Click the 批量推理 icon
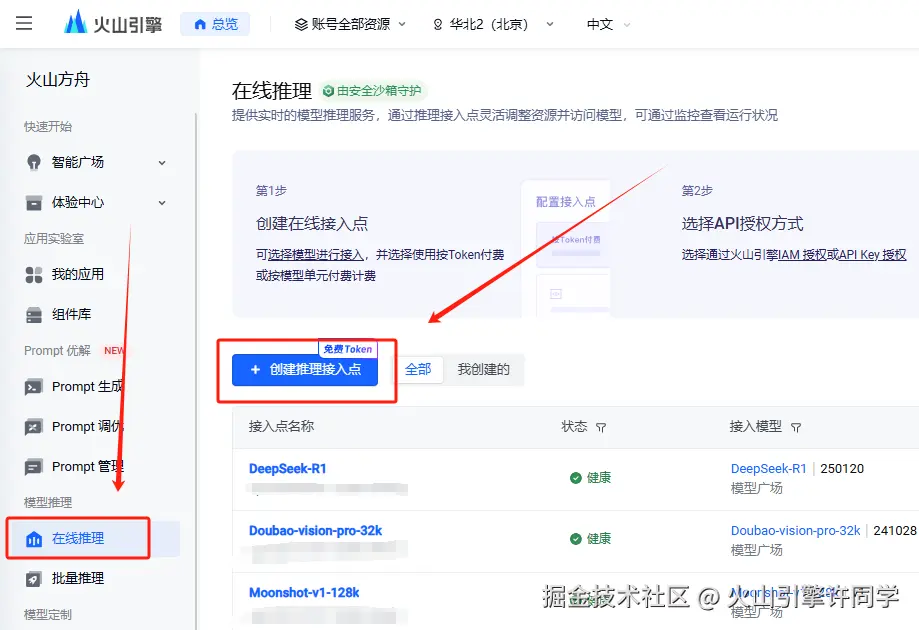This screenshot has width=919, height=630. (x=34, y=579)
